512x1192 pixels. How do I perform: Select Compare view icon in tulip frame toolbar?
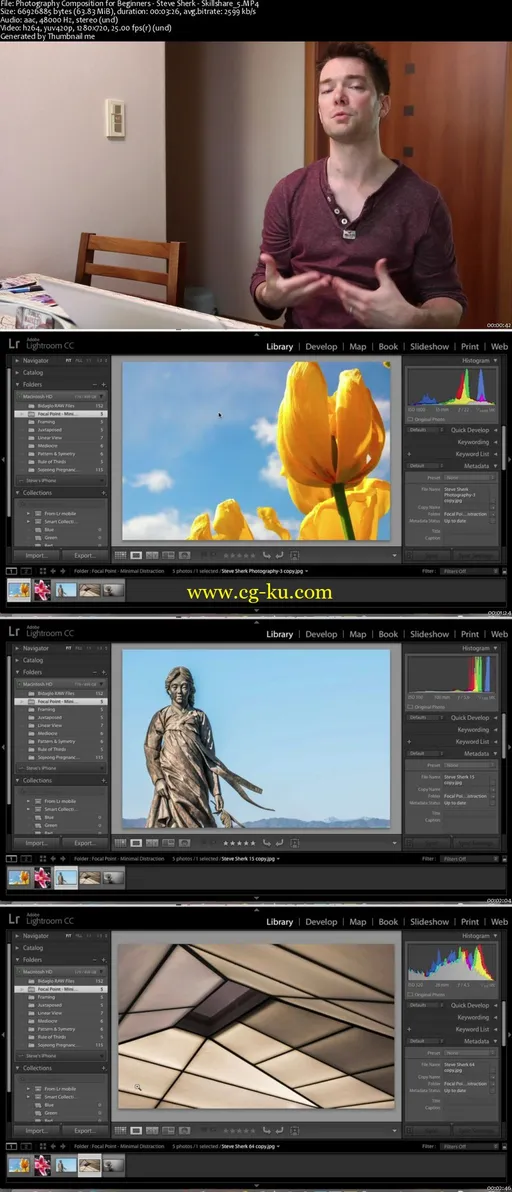click(x=152, y=556)
